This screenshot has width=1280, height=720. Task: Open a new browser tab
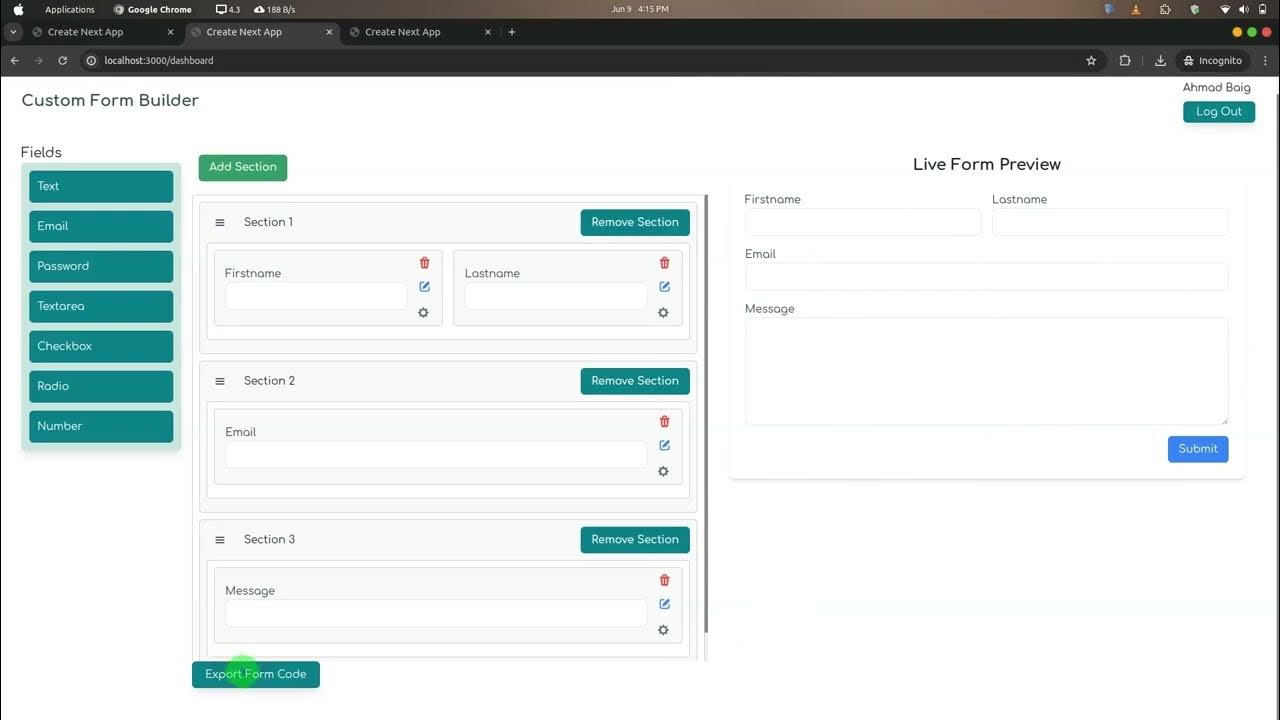coord(512,32)
